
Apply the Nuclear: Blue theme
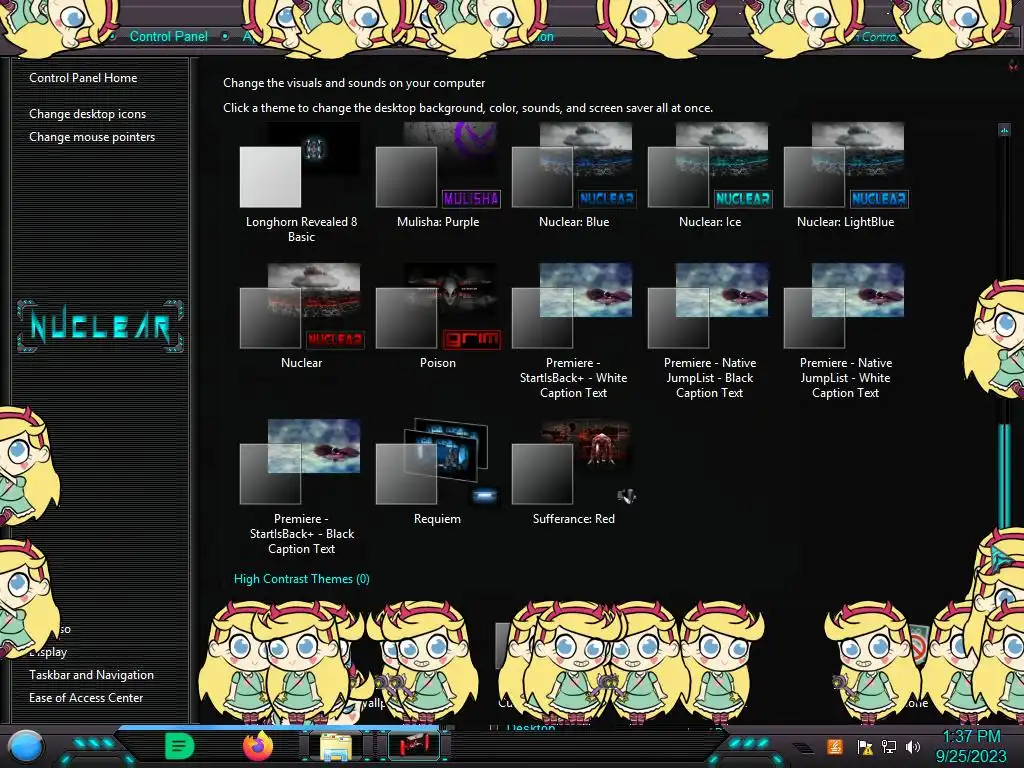pyautogui.click(x=574, y=176)
